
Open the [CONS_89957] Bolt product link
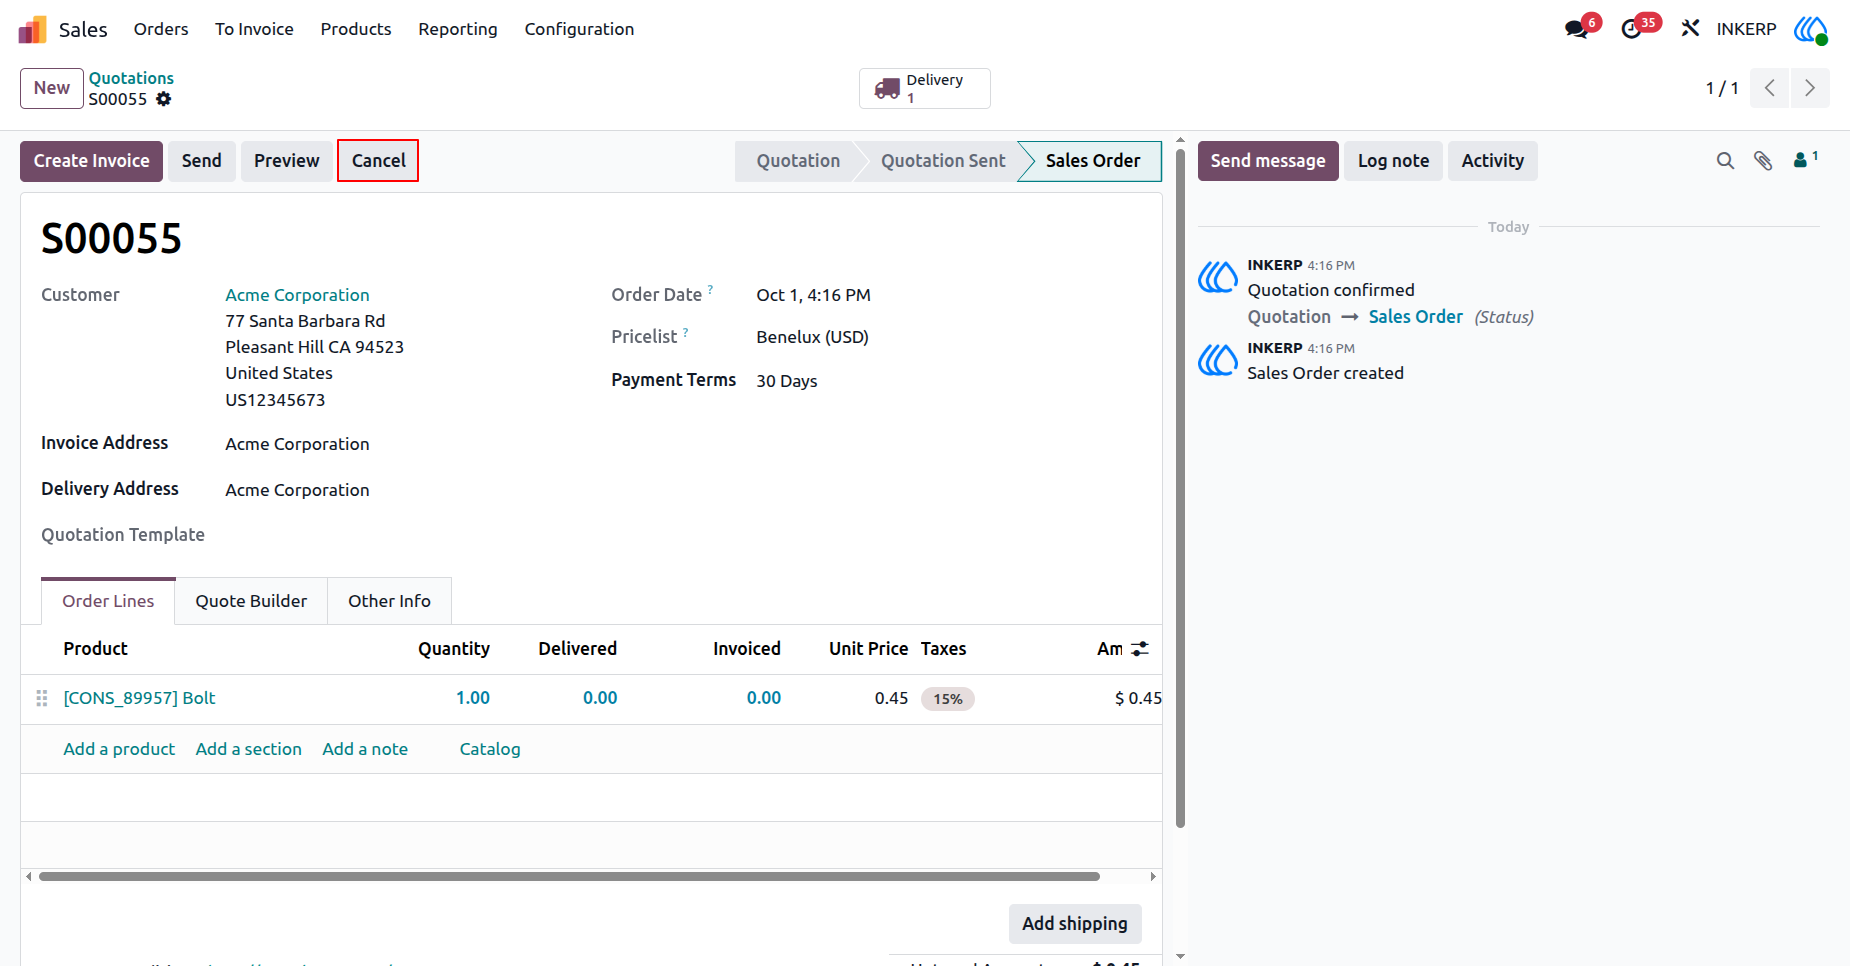coord(139,698)
